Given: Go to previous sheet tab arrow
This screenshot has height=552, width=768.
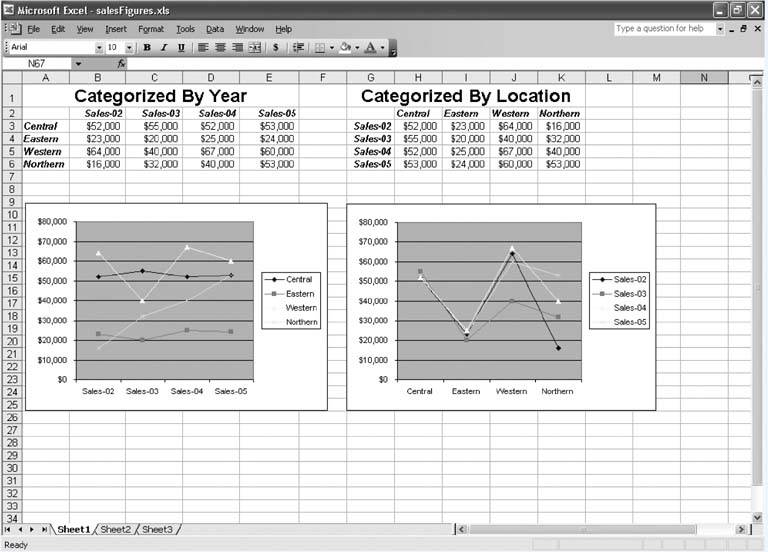Looking at the screenshot, I should [x=20, y=529].
